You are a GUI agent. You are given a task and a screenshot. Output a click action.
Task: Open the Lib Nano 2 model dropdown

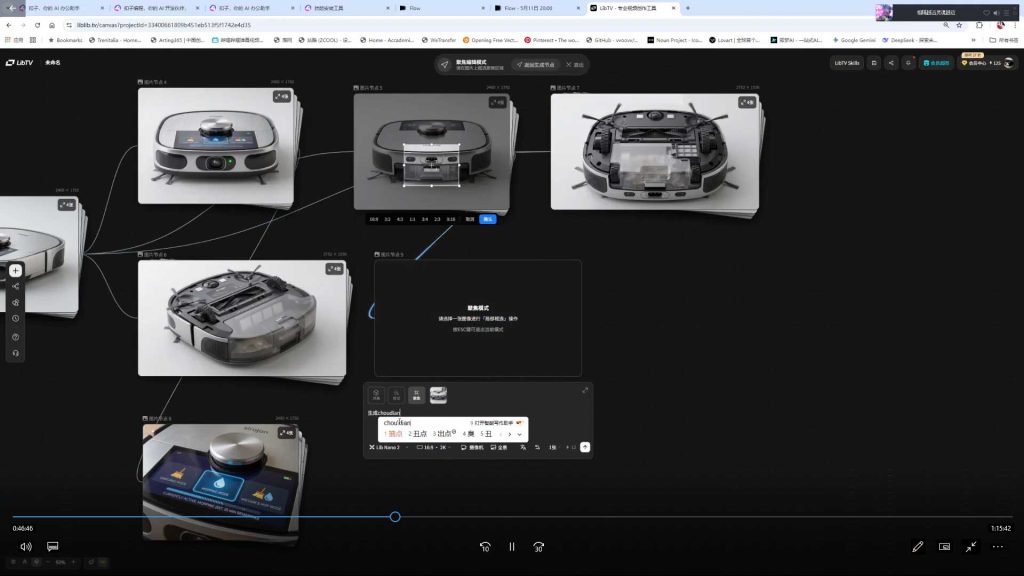click(387, 447)
